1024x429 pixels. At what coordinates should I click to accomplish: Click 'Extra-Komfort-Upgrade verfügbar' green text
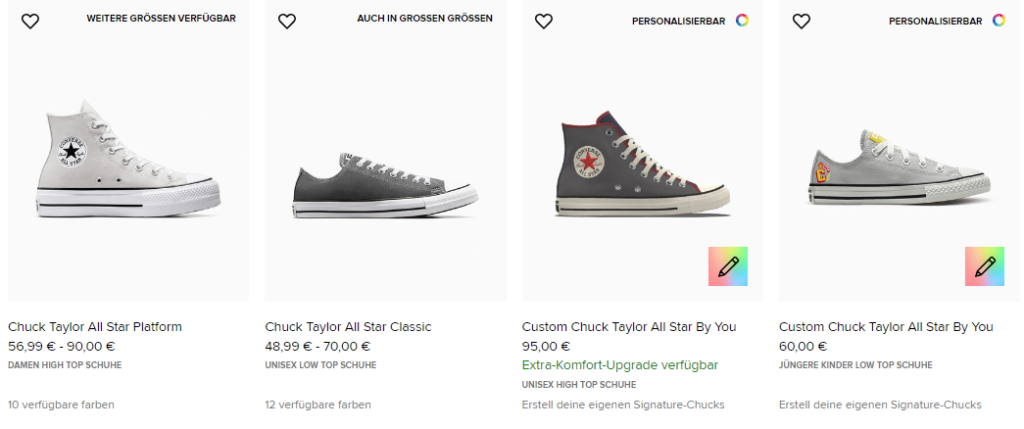pos(620,365)
